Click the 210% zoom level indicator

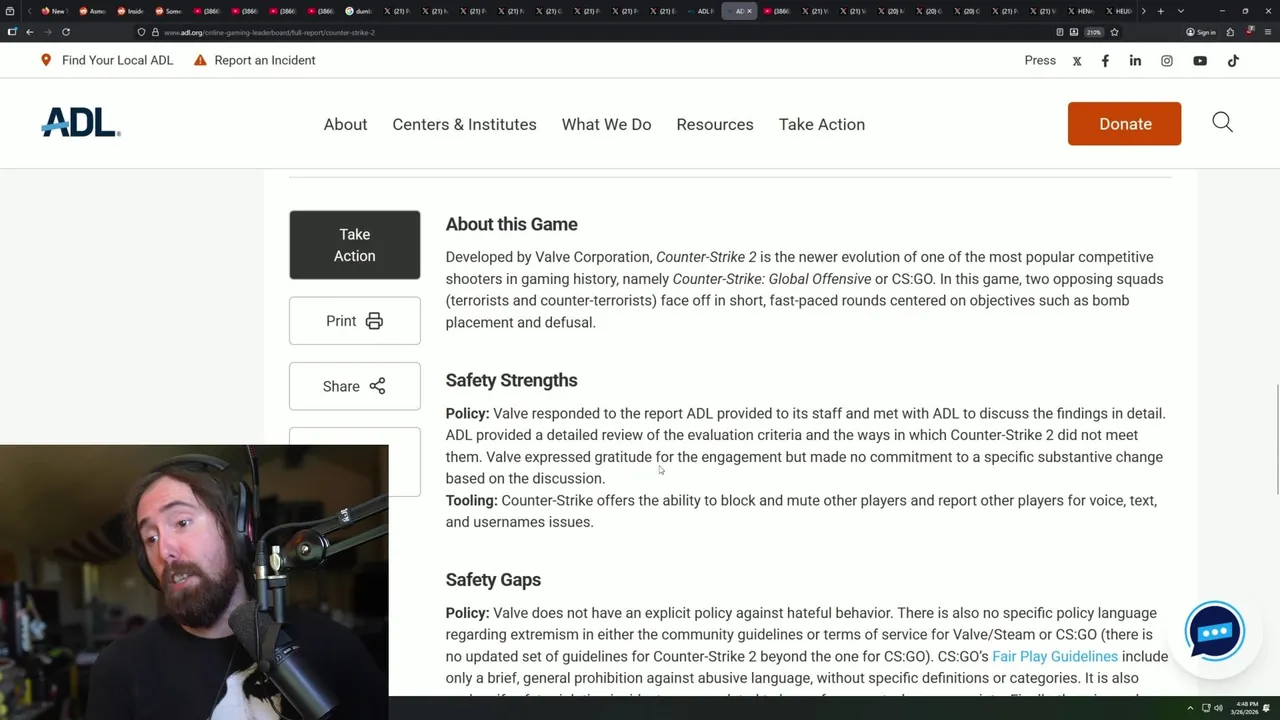coord(1094,32)
